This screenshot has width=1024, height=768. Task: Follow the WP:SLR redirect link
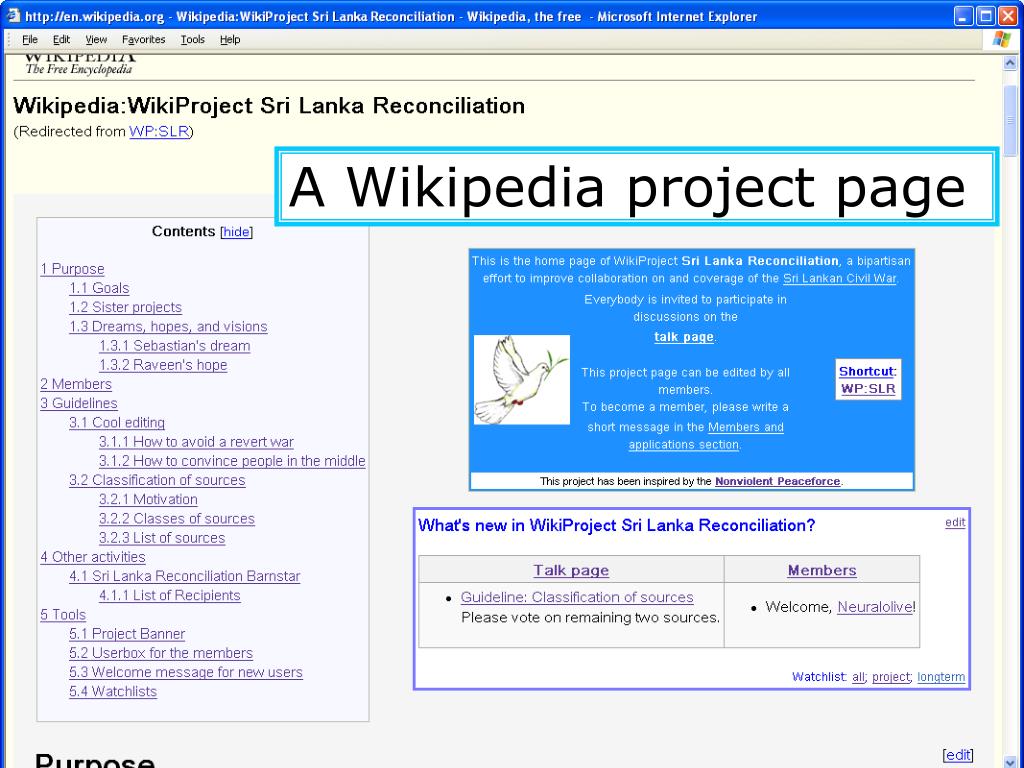(159, 131)
